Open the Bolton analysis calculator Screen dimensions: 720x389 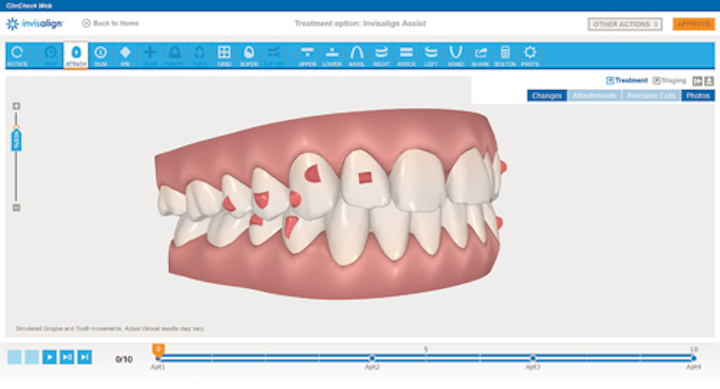coord(505,56)
